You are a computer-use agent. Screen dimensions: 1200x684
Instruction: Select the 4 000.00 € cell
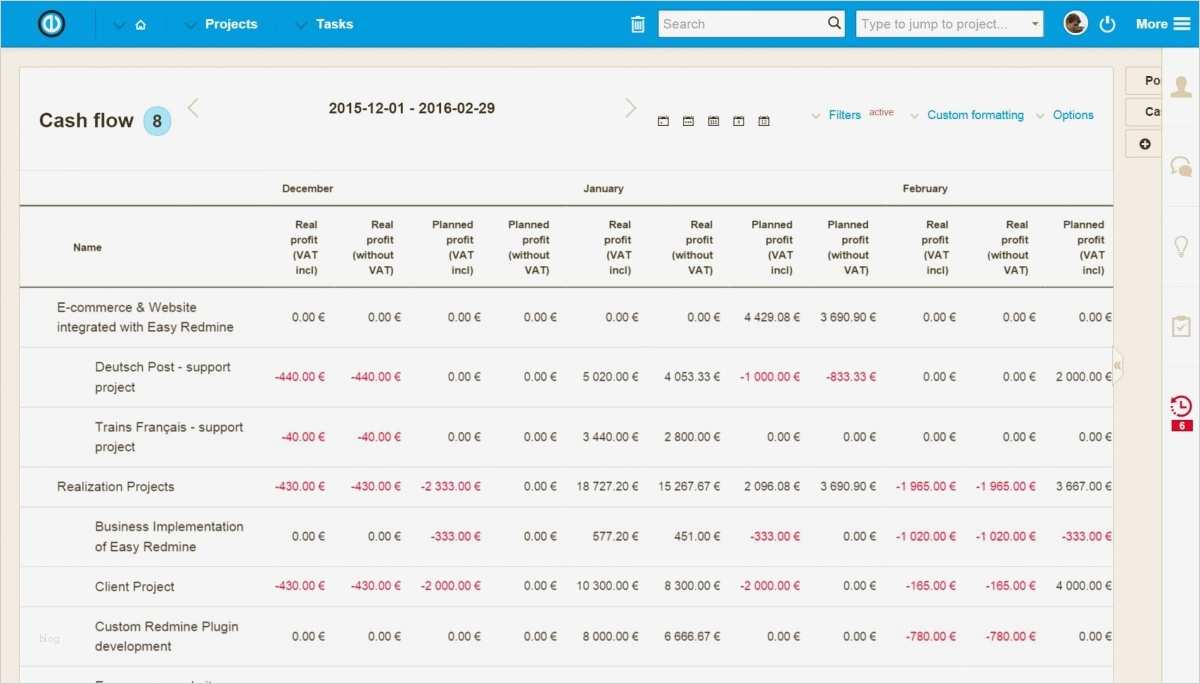1084,587
